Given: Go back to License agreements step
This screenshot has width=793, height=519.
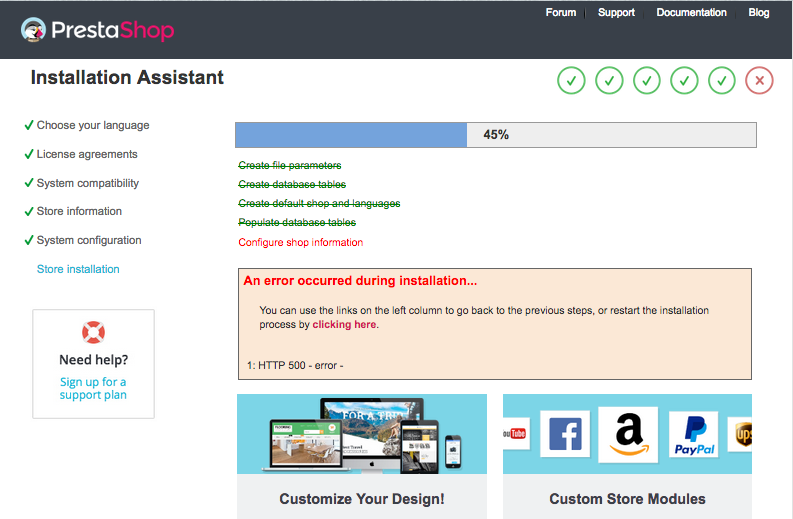Looking at the screenshot, I should (87, 154).
